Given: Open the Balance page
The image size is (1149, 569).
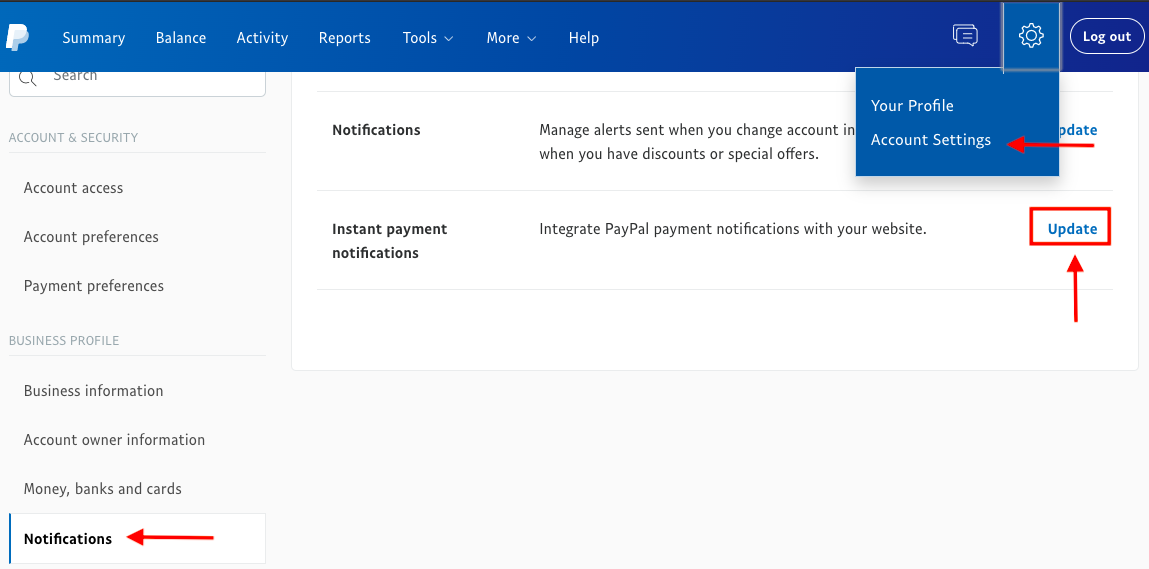Looking at the screenshot, I should point(181,37).
